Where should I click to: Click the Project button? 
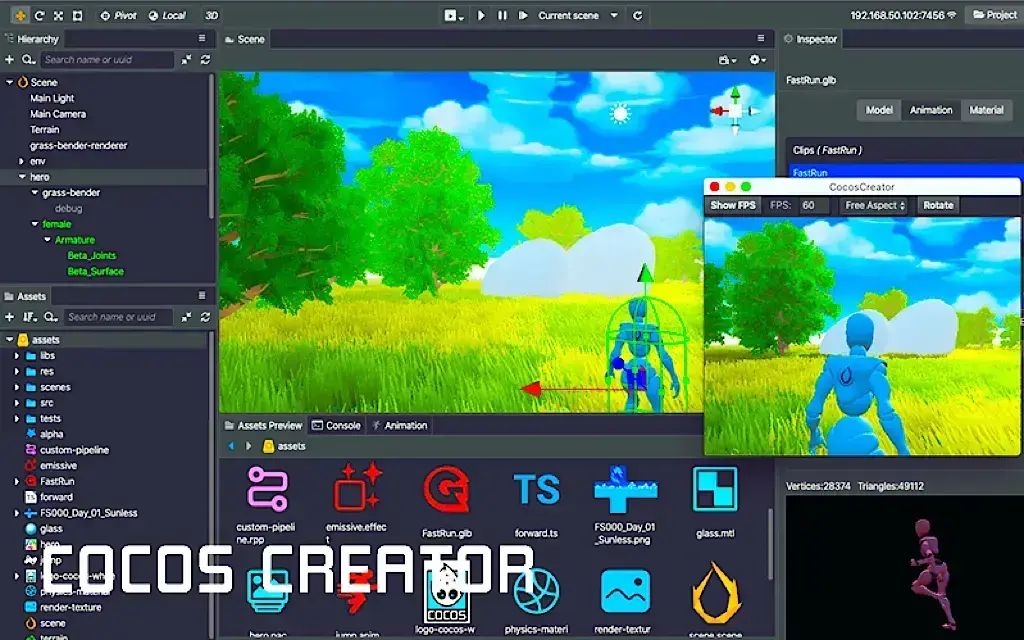click(x=995, y=15)
